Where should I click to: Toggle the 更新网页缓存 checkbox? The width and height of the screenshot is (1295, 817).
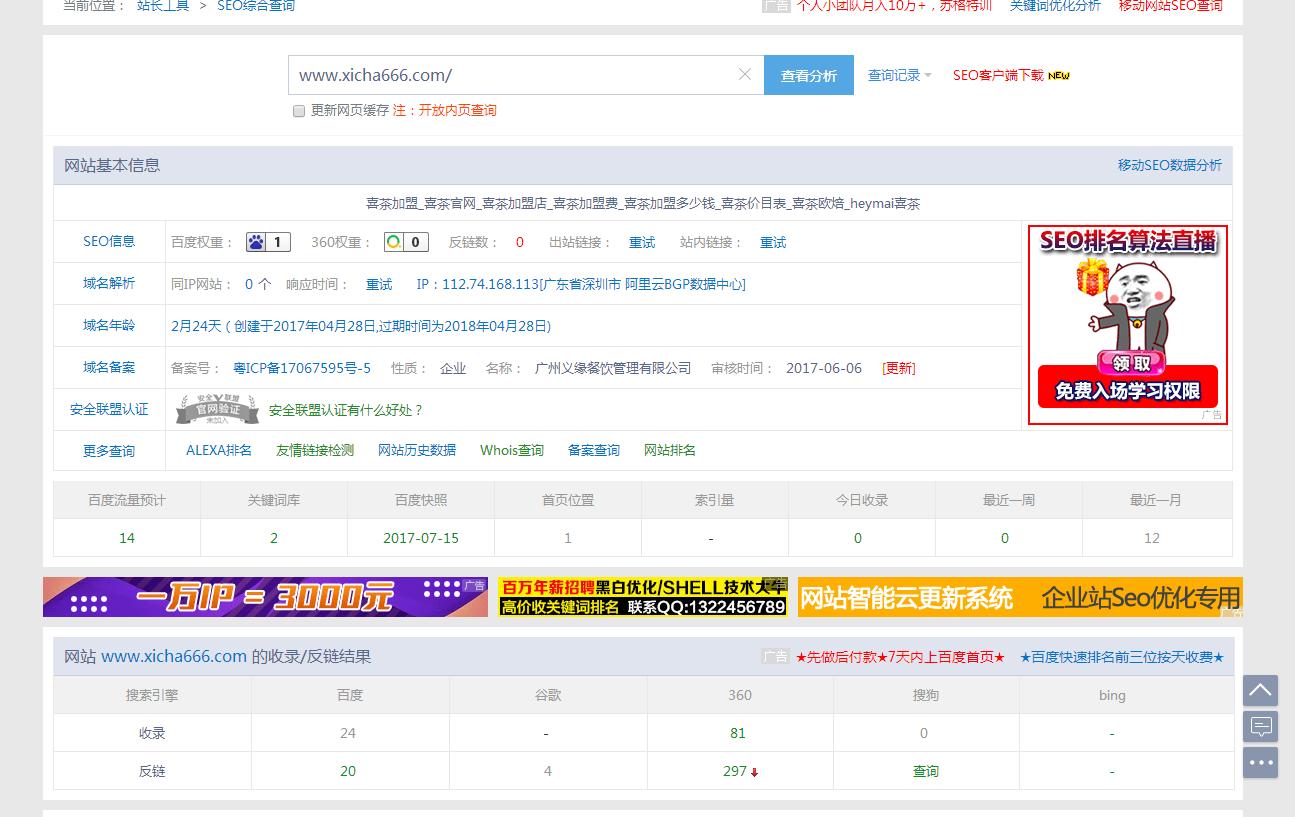tap(298, 111)
